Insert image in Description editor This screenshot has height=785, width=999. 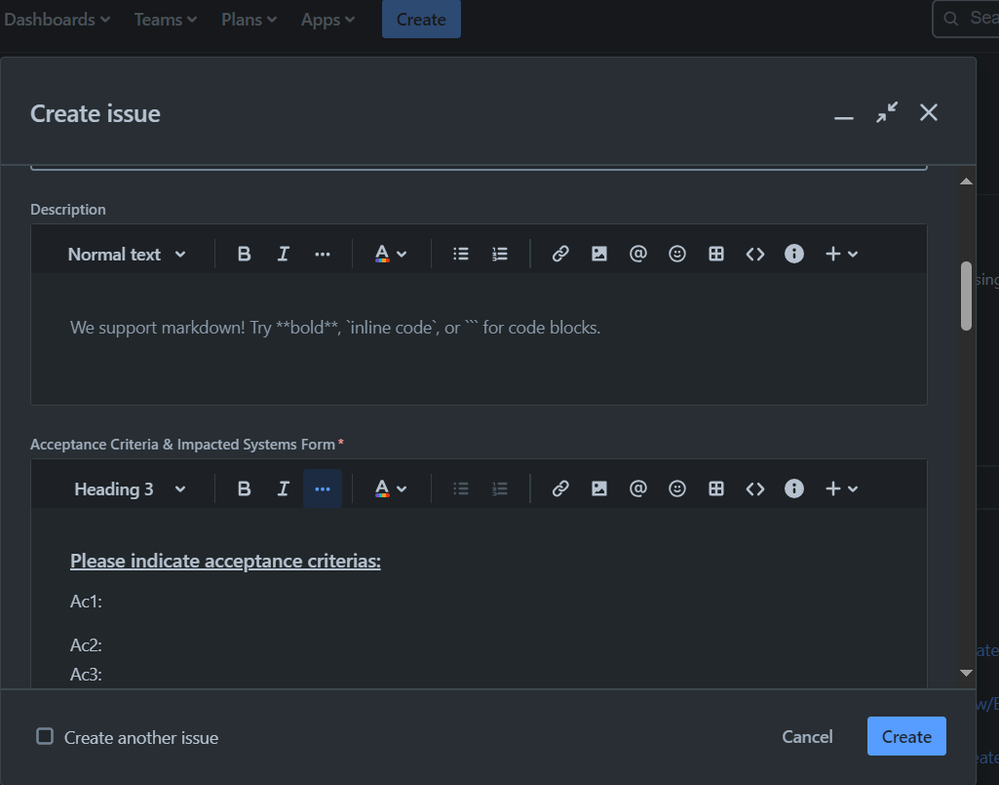599,254
